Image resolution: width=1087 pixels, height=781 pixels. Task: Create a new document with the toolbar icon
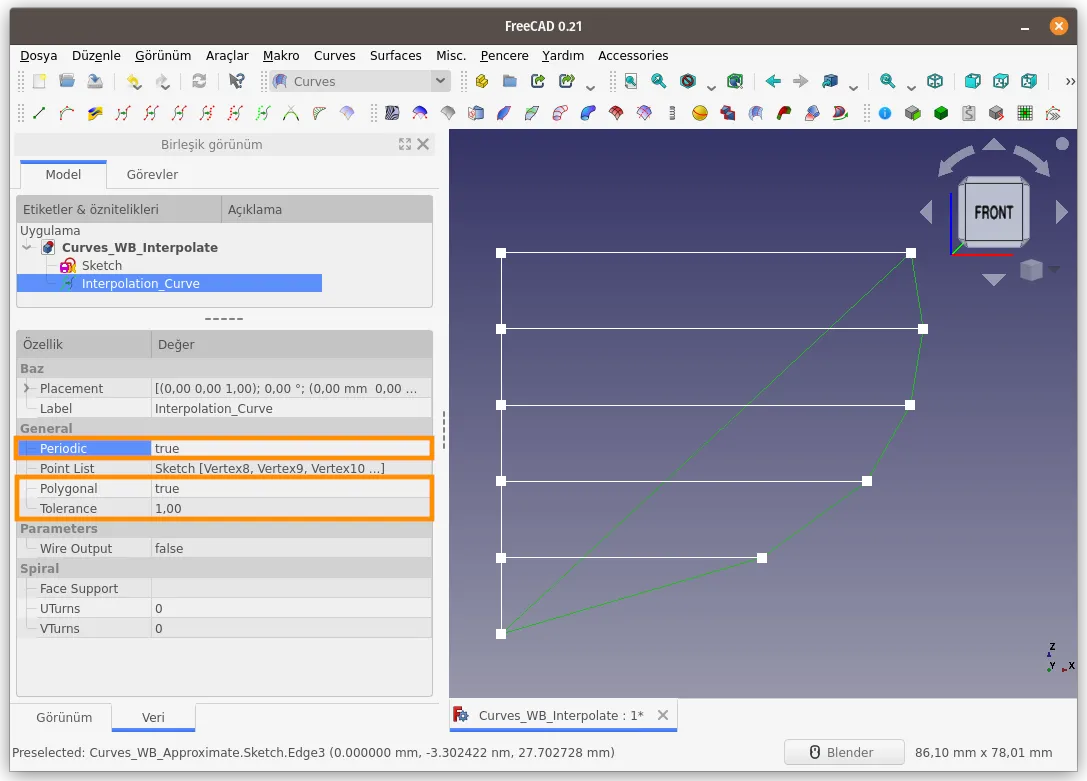click(40, 81)
